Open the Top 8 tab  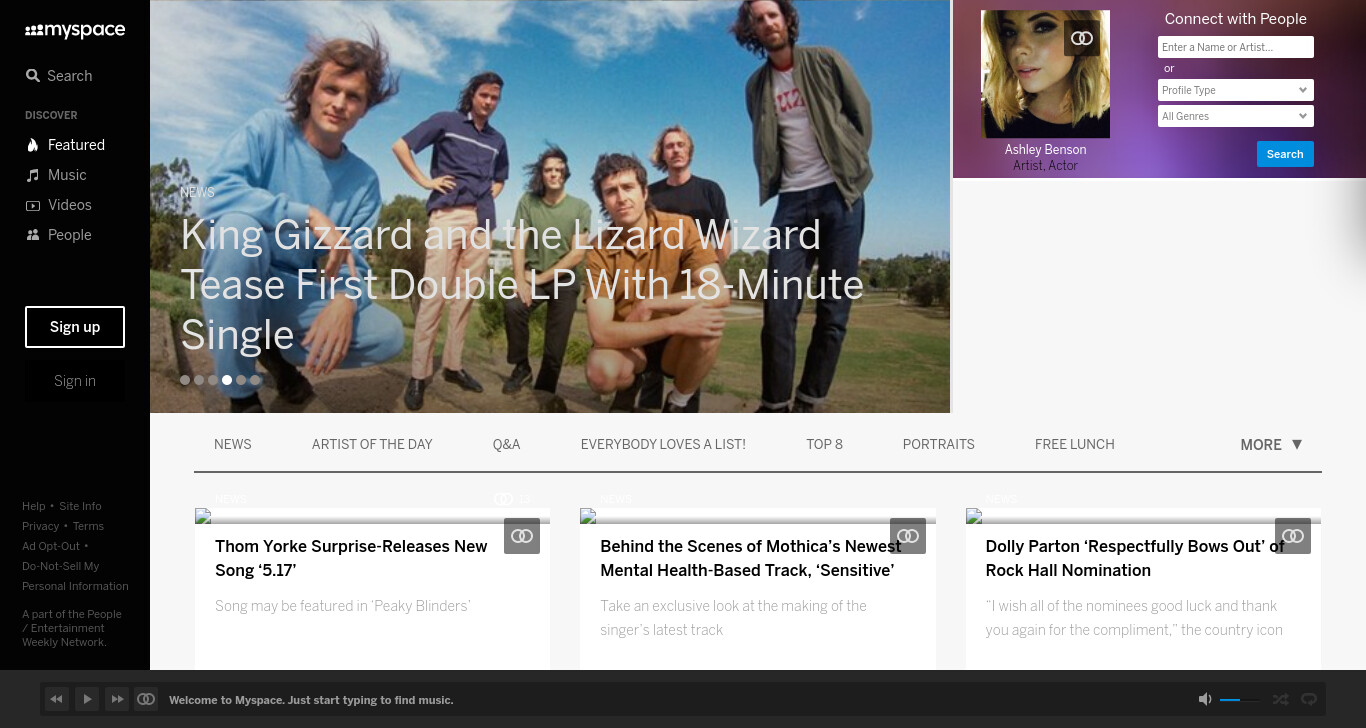click(x=825, y=444)
